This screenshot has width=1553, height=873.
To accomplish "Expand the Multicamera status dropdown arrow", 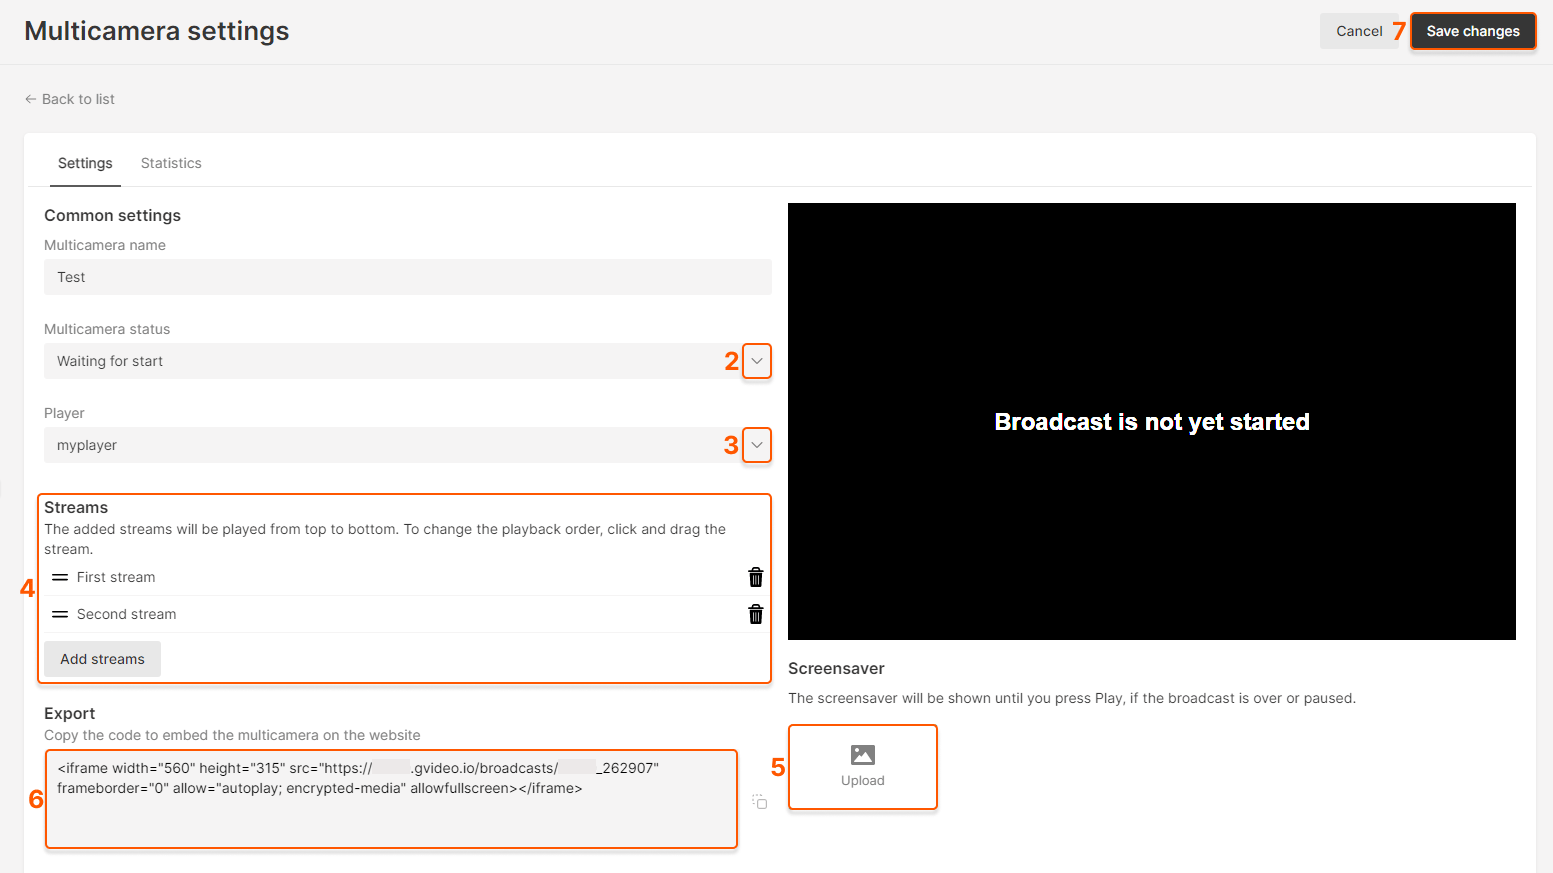I will pos(757,361).
